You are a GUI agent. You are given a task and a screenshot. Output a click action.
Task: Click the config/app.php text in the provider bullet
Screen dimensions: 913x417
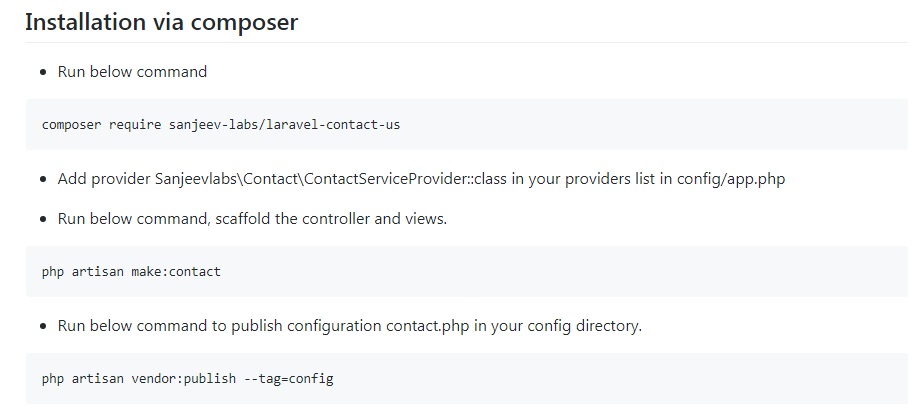731,179
